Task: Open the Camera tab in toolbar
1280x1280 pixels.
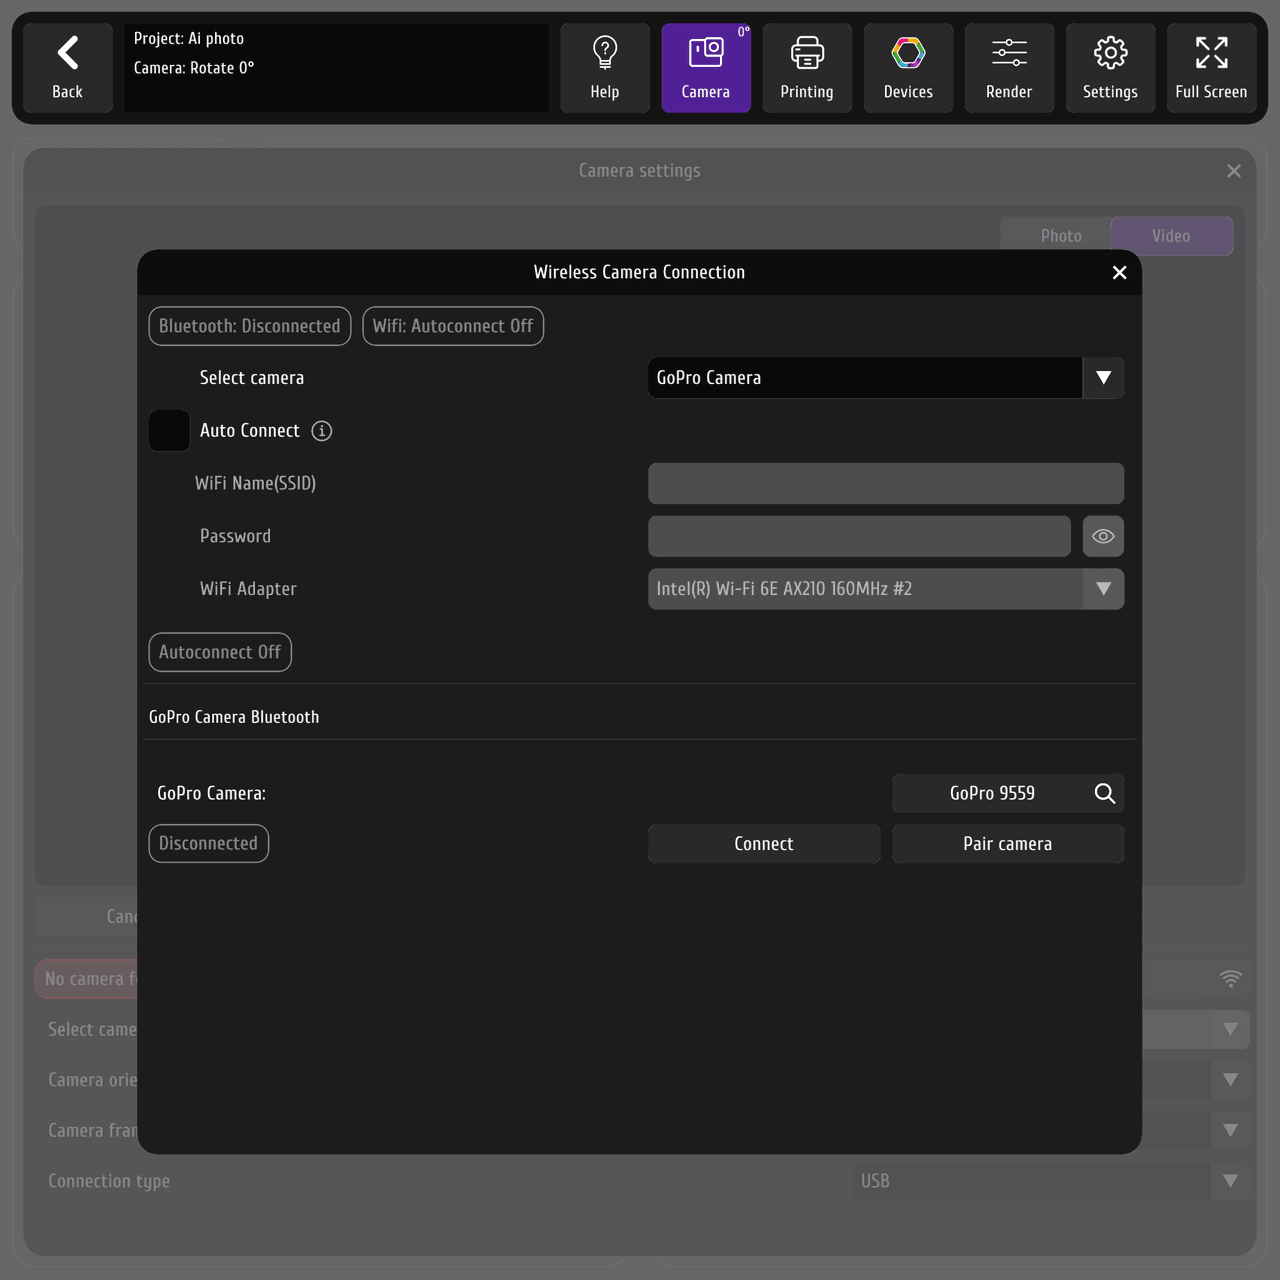Action: pyautogui.click(x=706, y=68)
